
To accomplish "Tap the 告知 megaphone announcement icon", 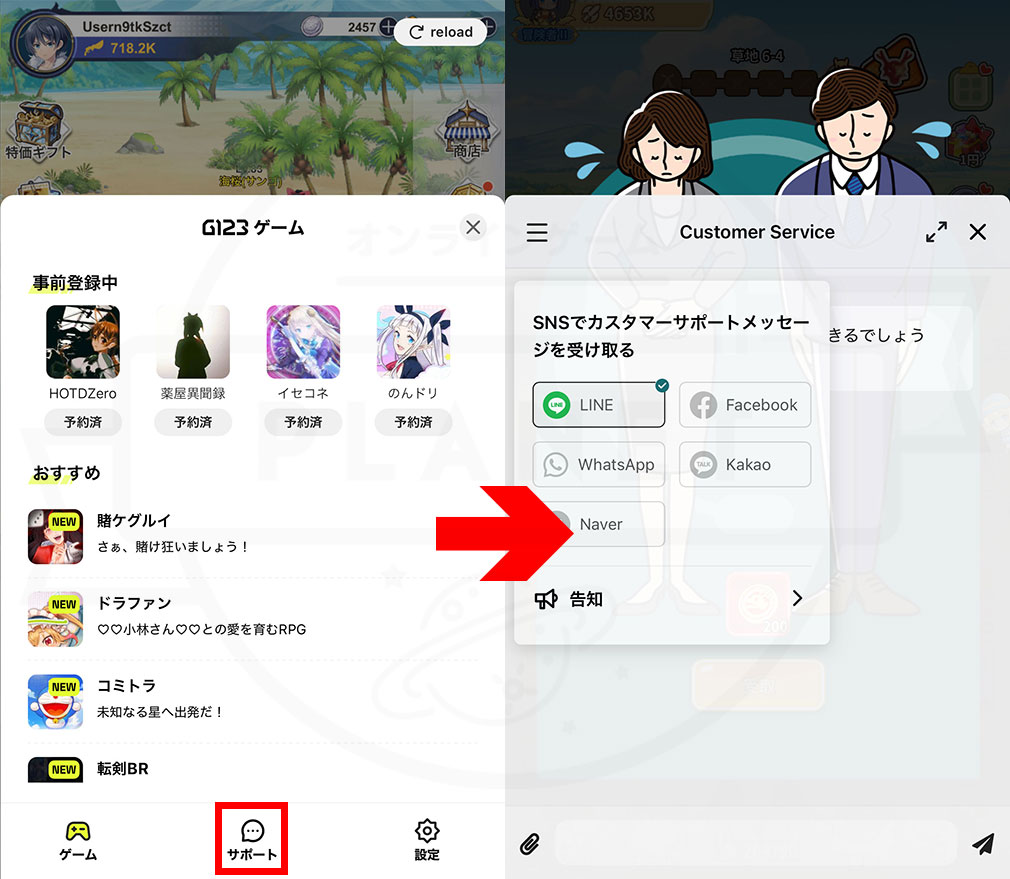I will [547, 598].
